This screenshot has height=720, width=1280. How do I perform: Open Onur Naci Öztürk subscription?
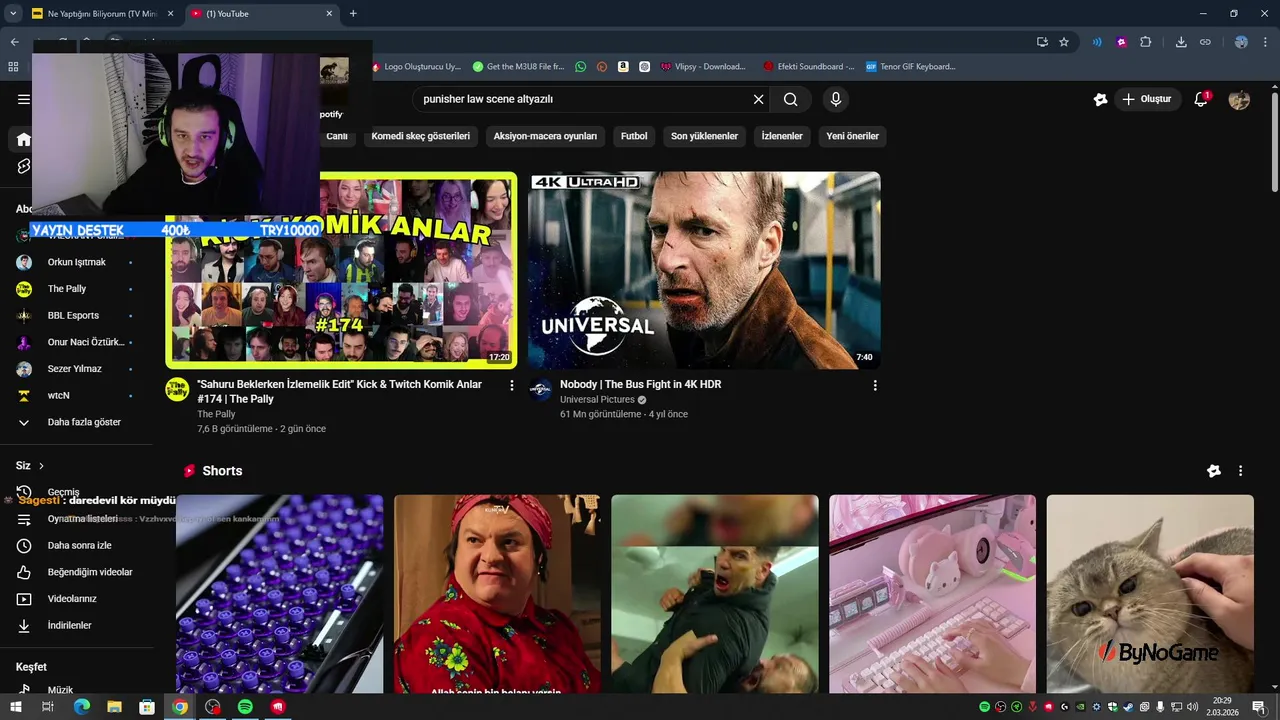(76, 342)
